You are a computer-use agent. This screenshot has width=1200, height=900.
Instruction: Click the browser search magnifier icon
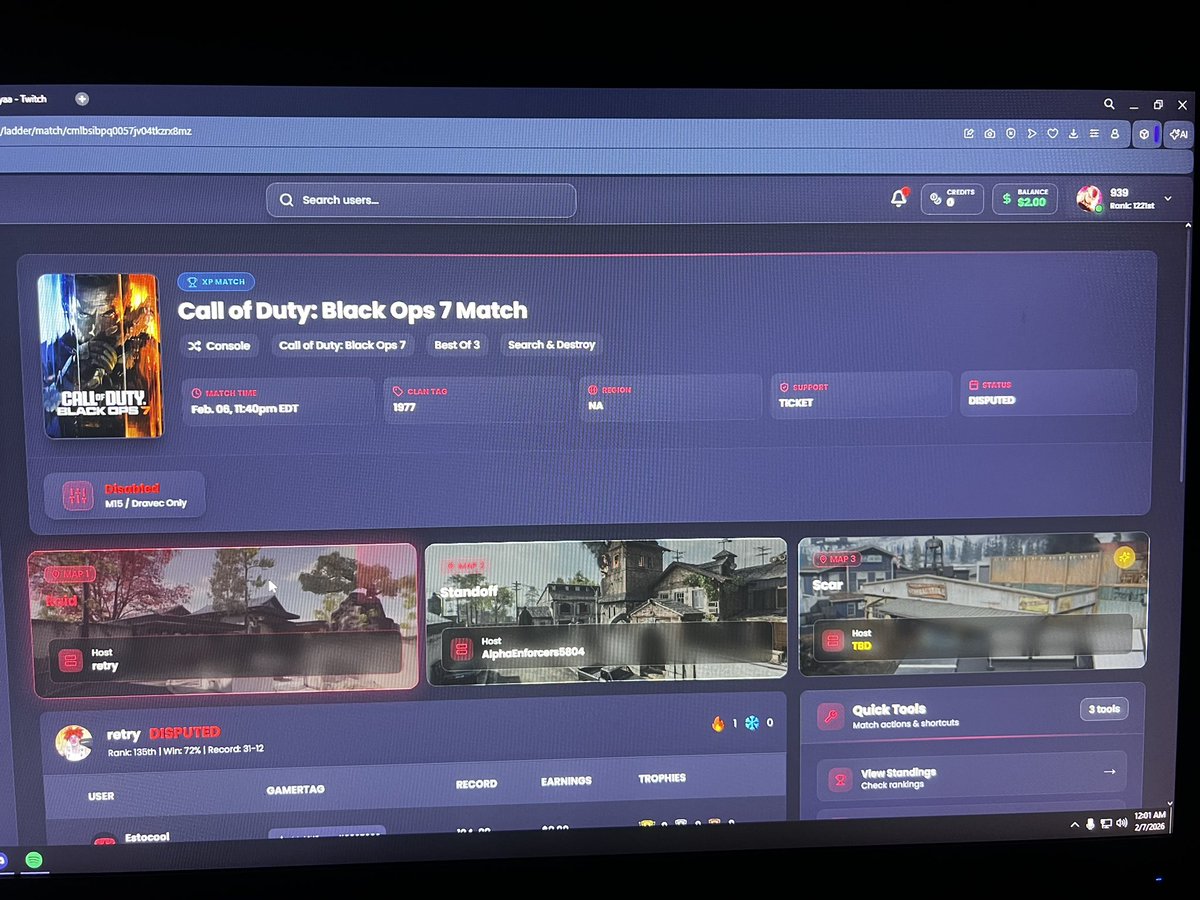point(1109,104)
